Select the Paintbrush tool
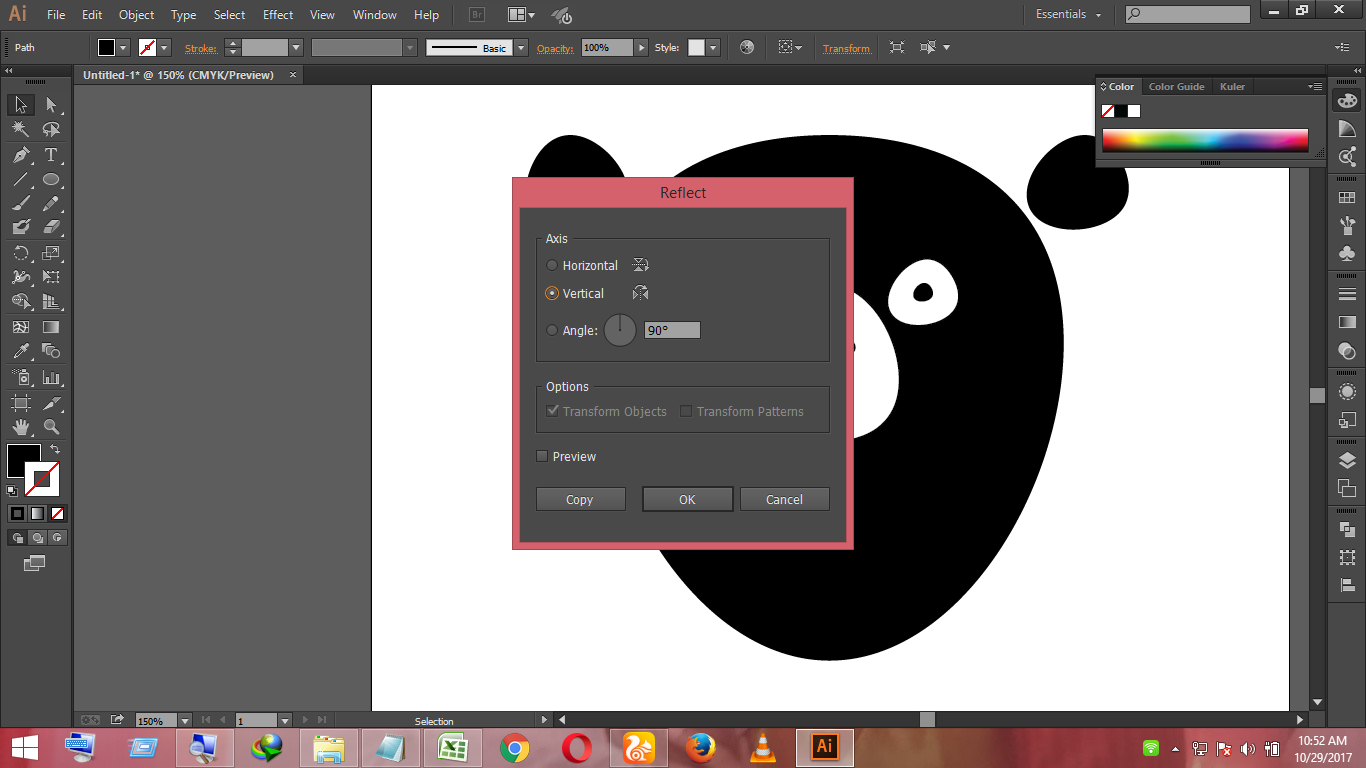1366x768 pixels. (x=21, y=203)
